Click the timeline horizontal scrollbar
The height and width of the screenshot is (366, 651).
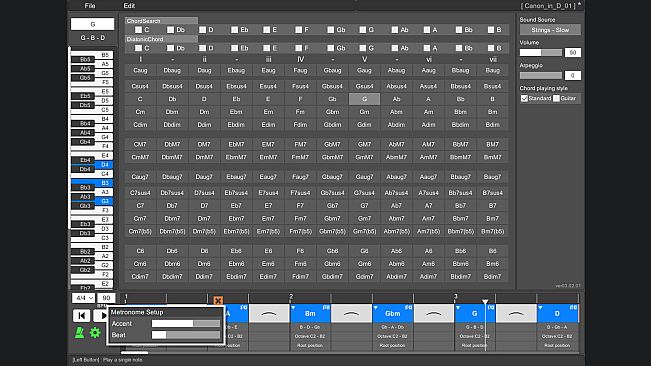pos(135,353)
